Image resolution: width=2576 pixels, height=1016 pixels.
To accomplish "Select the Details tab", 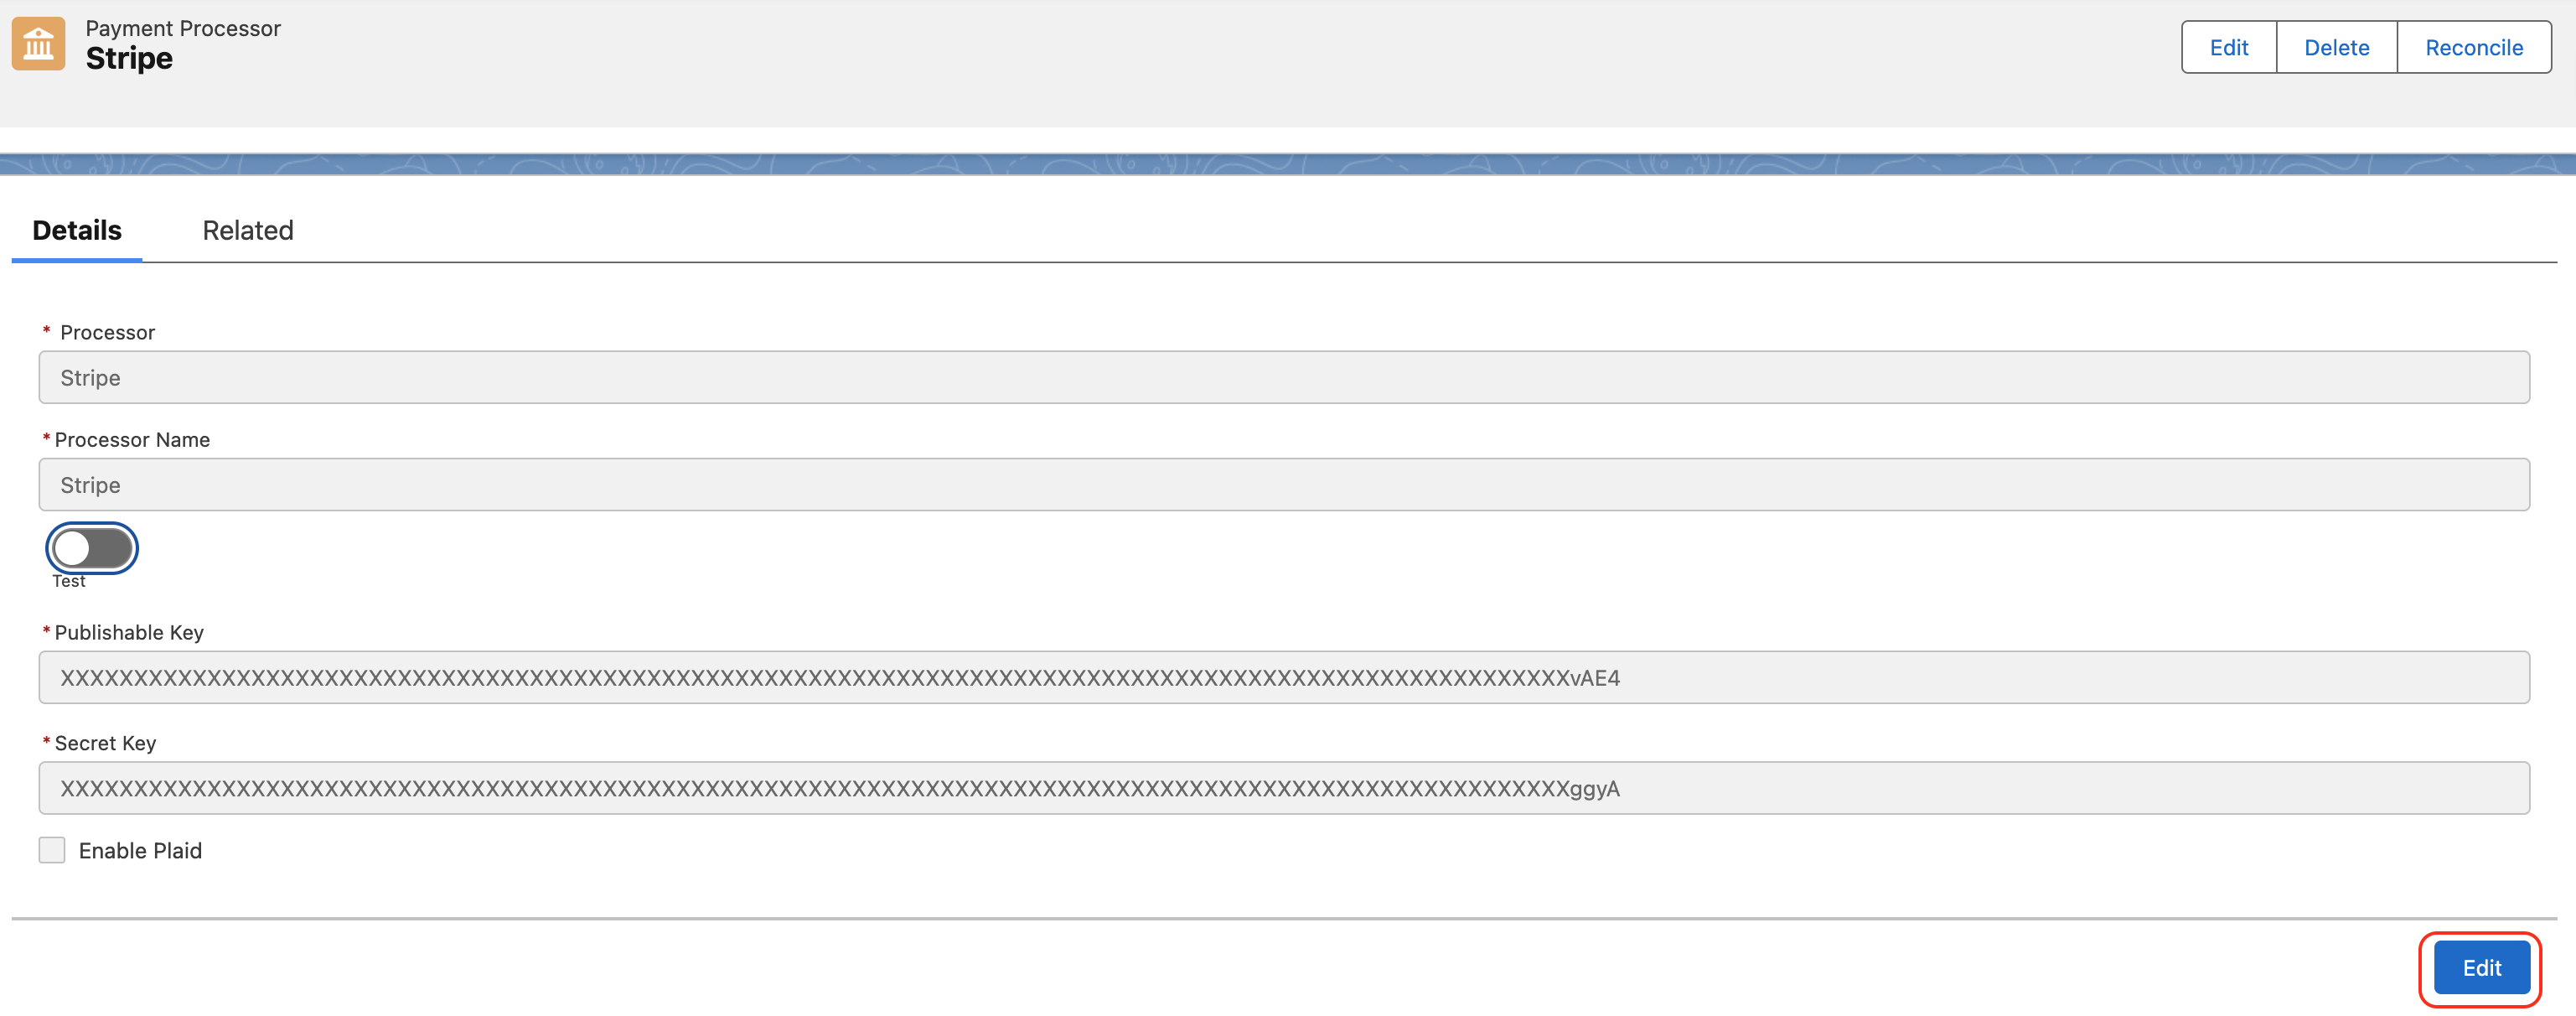I will click(76, 230).
